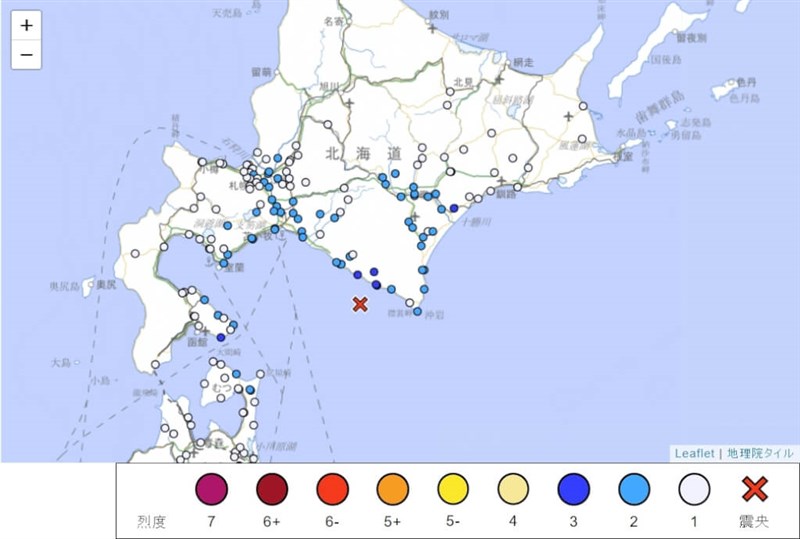Select the dark blue marker near 十勝川

pyautogui.click(x=454, y=208)
